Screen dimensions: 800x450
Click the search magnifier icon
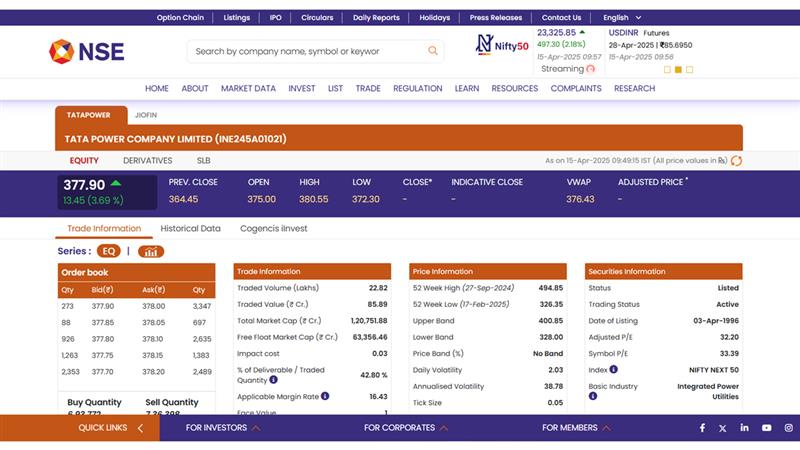433,51
